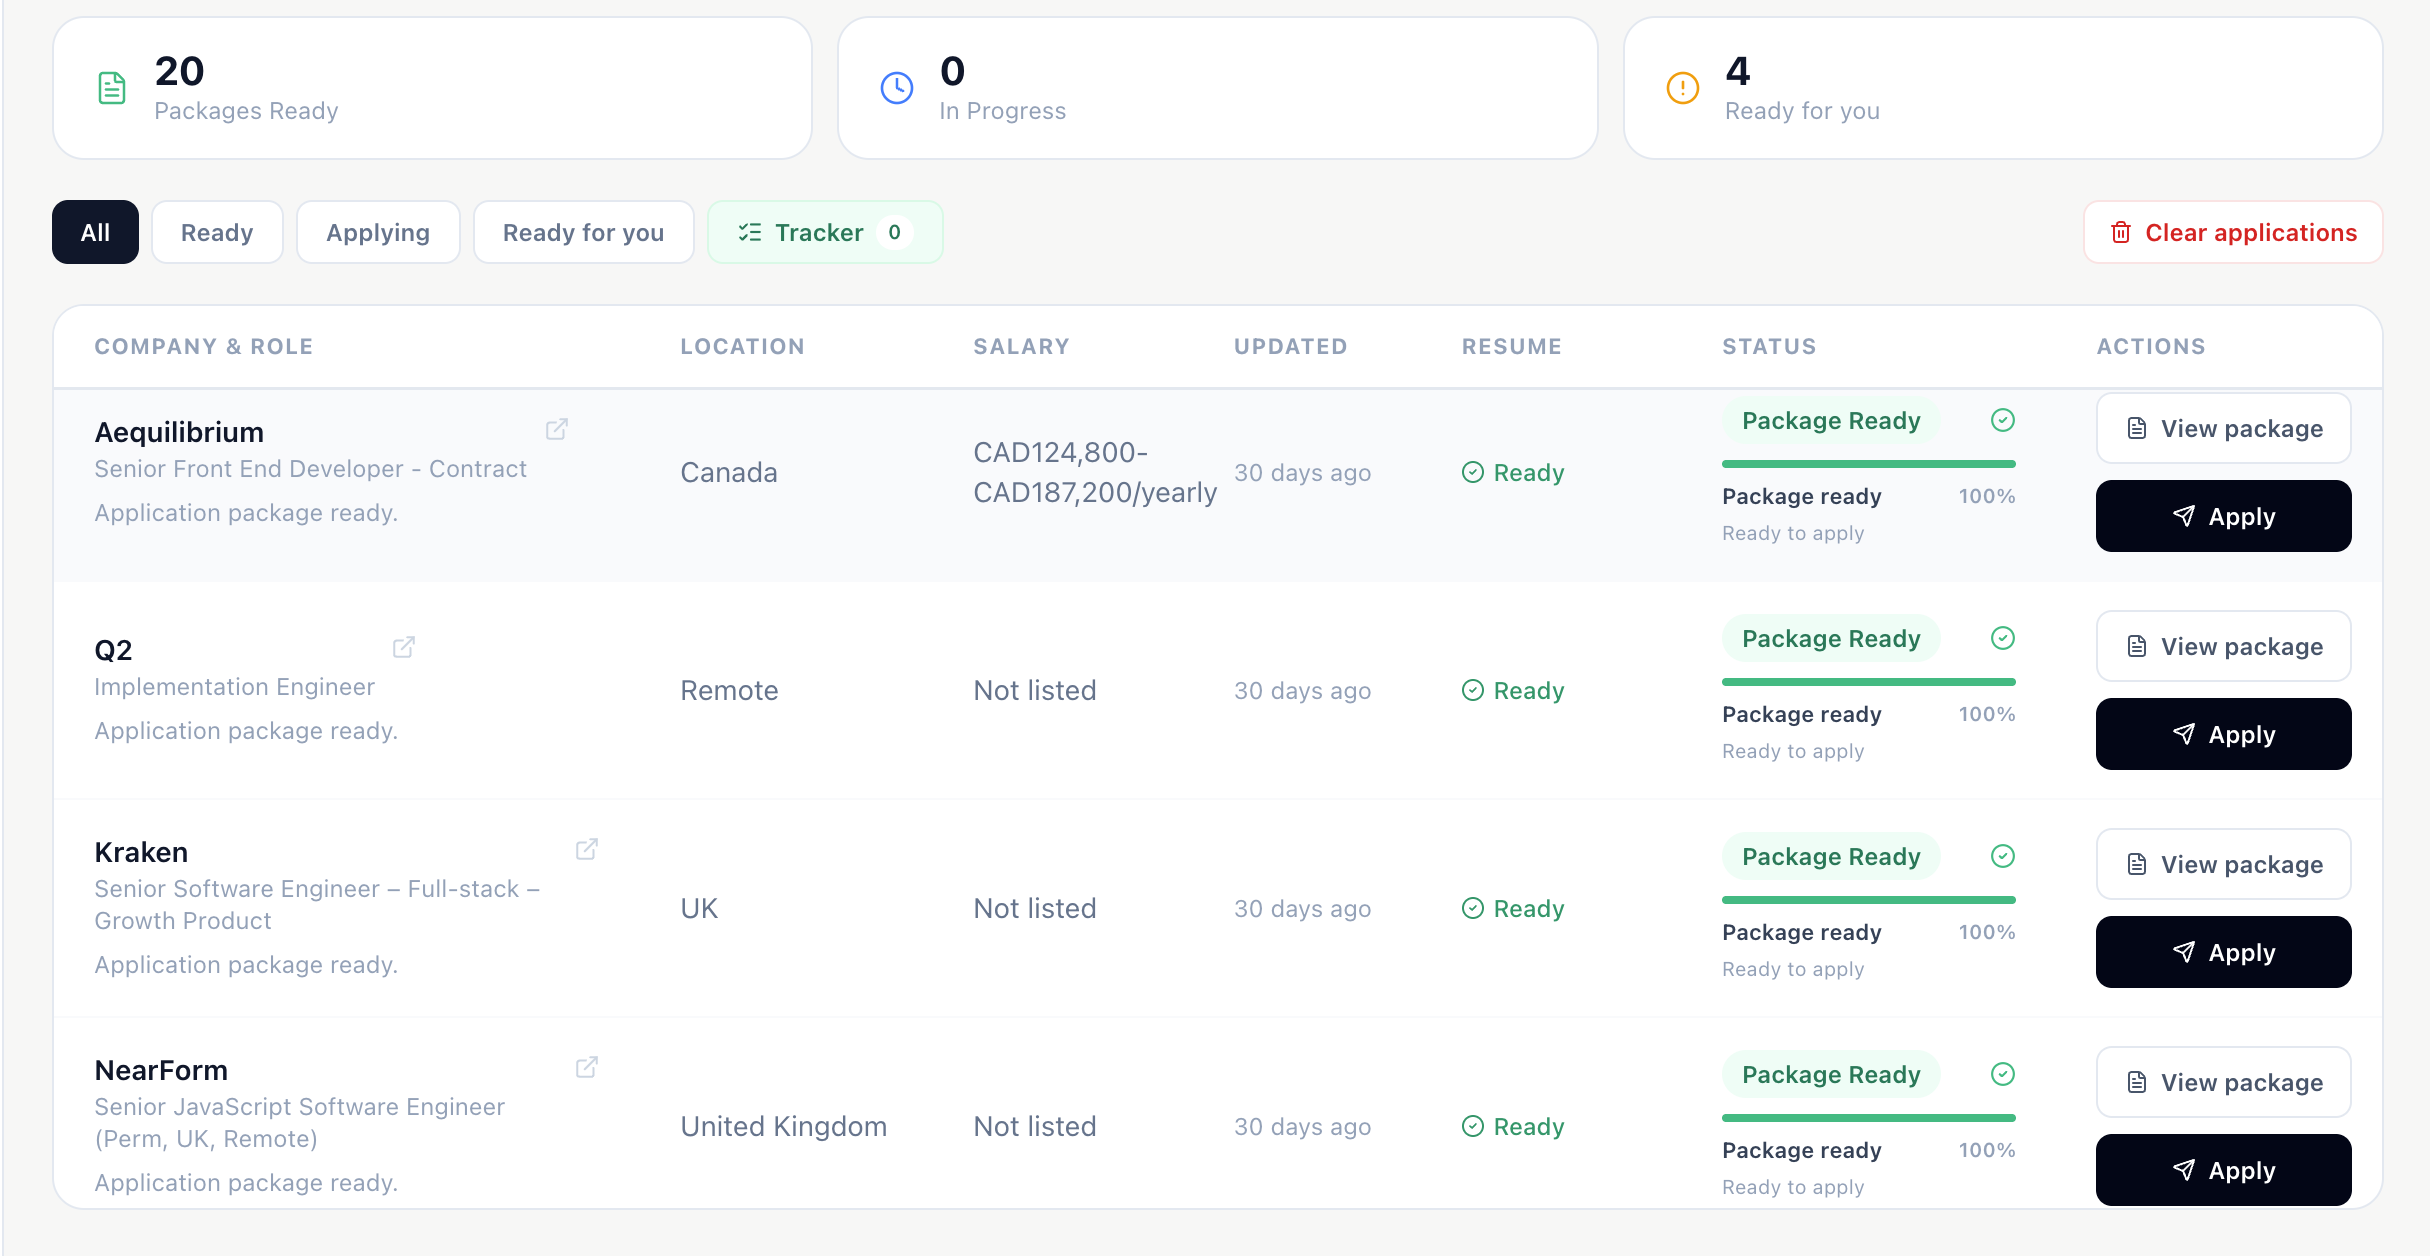
Task: Click the green Packages Ready document icon
Action: pyautogui.click(x=112, y=88)
